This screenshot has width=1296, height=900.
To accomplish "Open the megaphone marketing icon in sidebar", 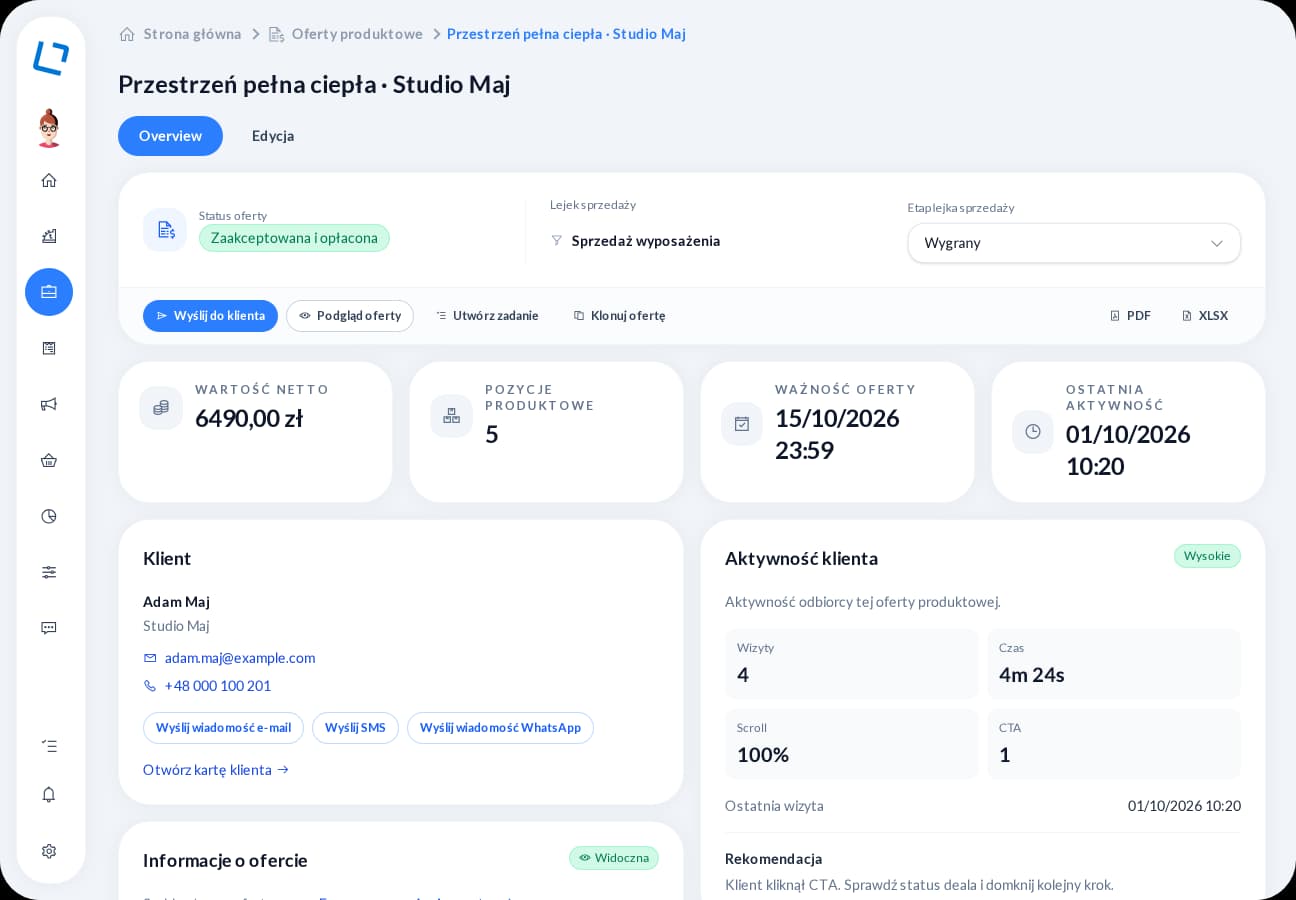I will coord(49,404).
